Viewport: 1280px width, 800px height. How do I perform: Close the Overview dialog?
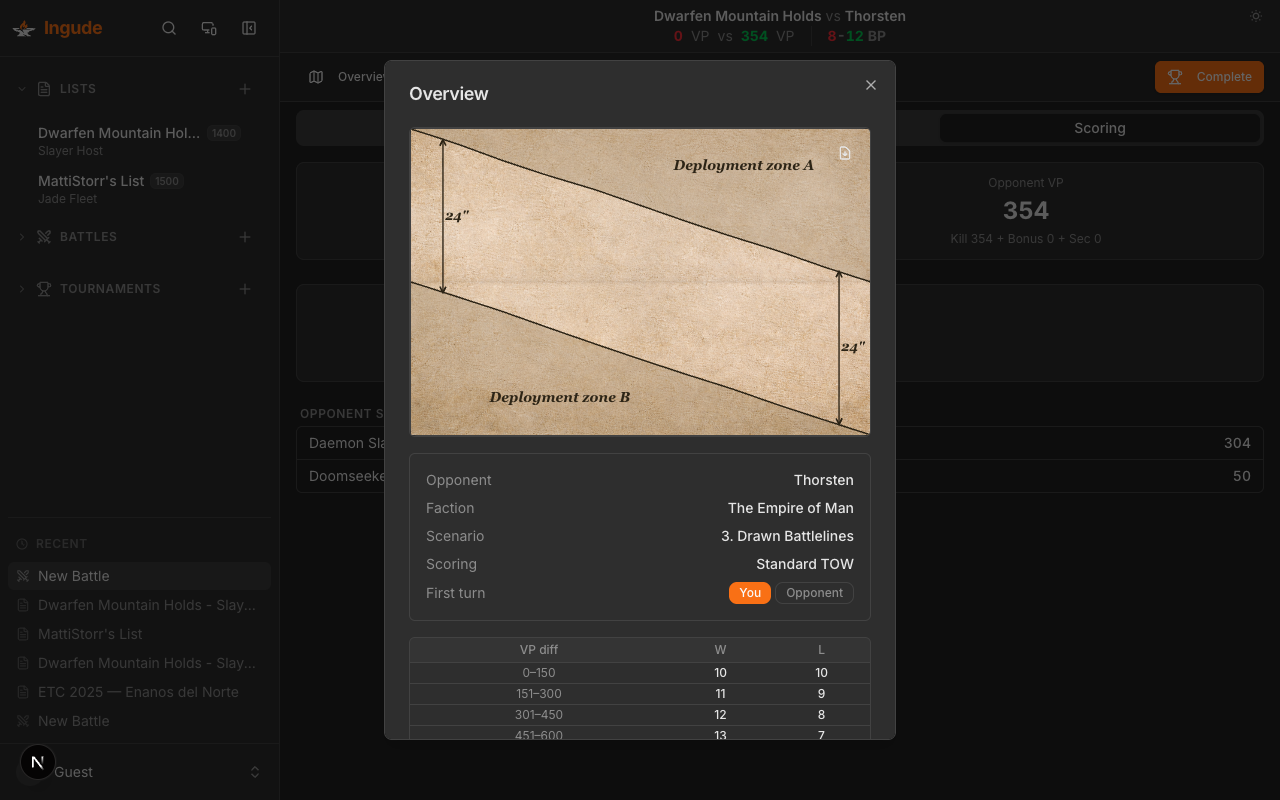(871, 85)
